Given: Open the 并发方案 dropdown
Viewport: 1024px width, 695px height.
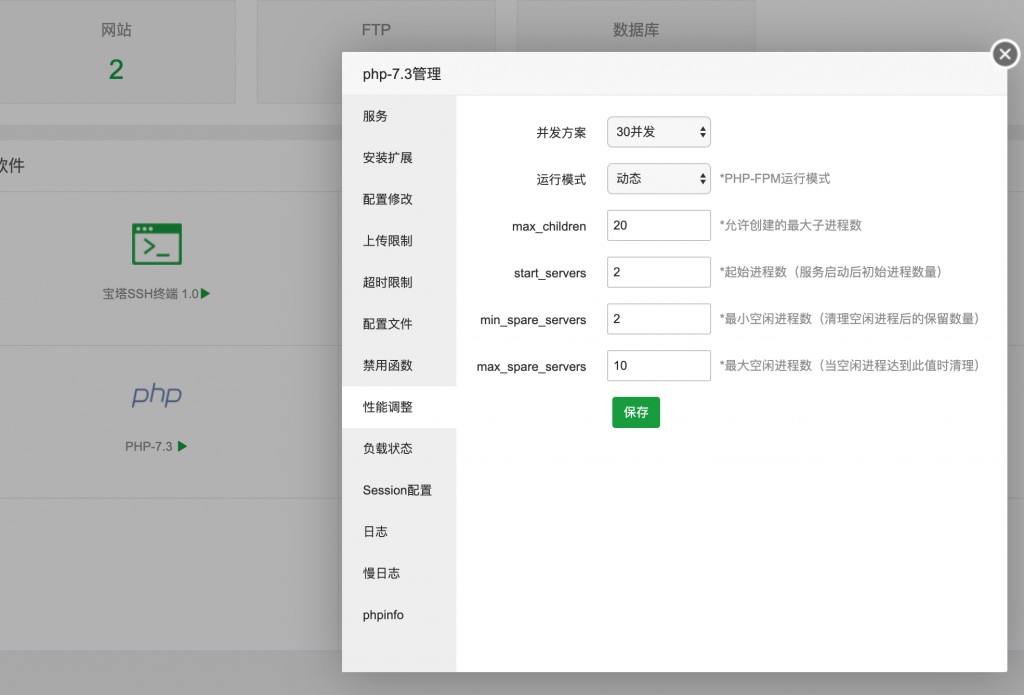Looking at the screenshot, I should (658, 132).
